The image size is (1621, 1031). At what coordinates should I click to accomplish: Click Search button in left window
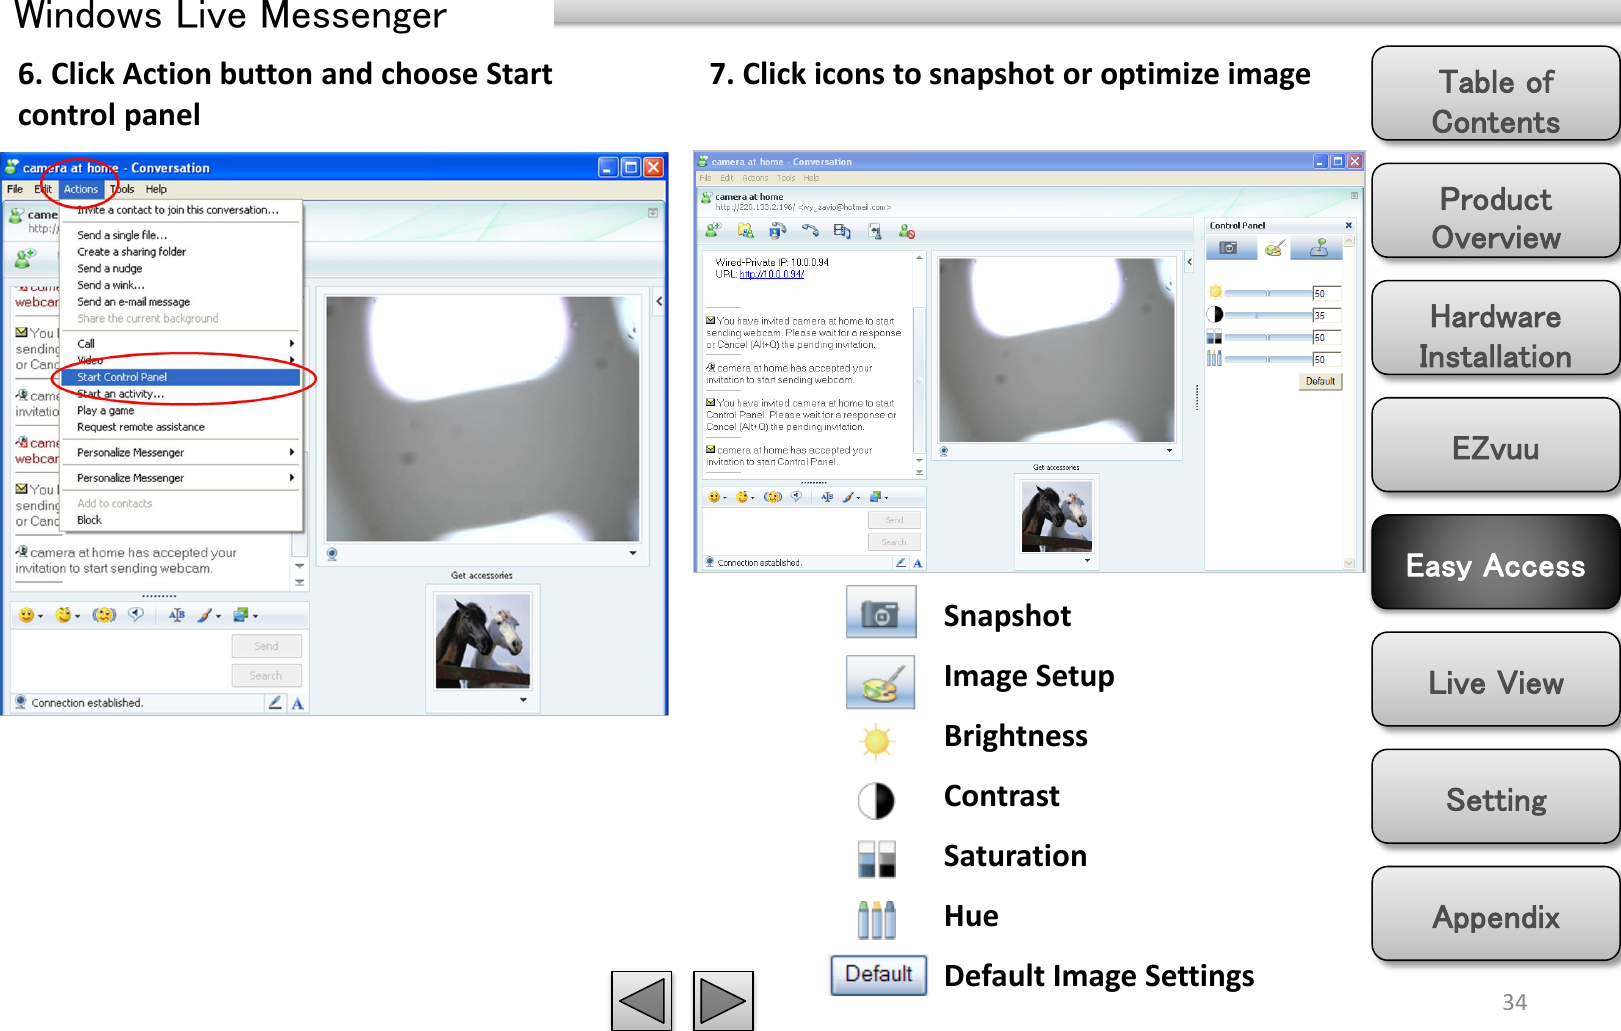pyautogui.click(x=266, y=676)
